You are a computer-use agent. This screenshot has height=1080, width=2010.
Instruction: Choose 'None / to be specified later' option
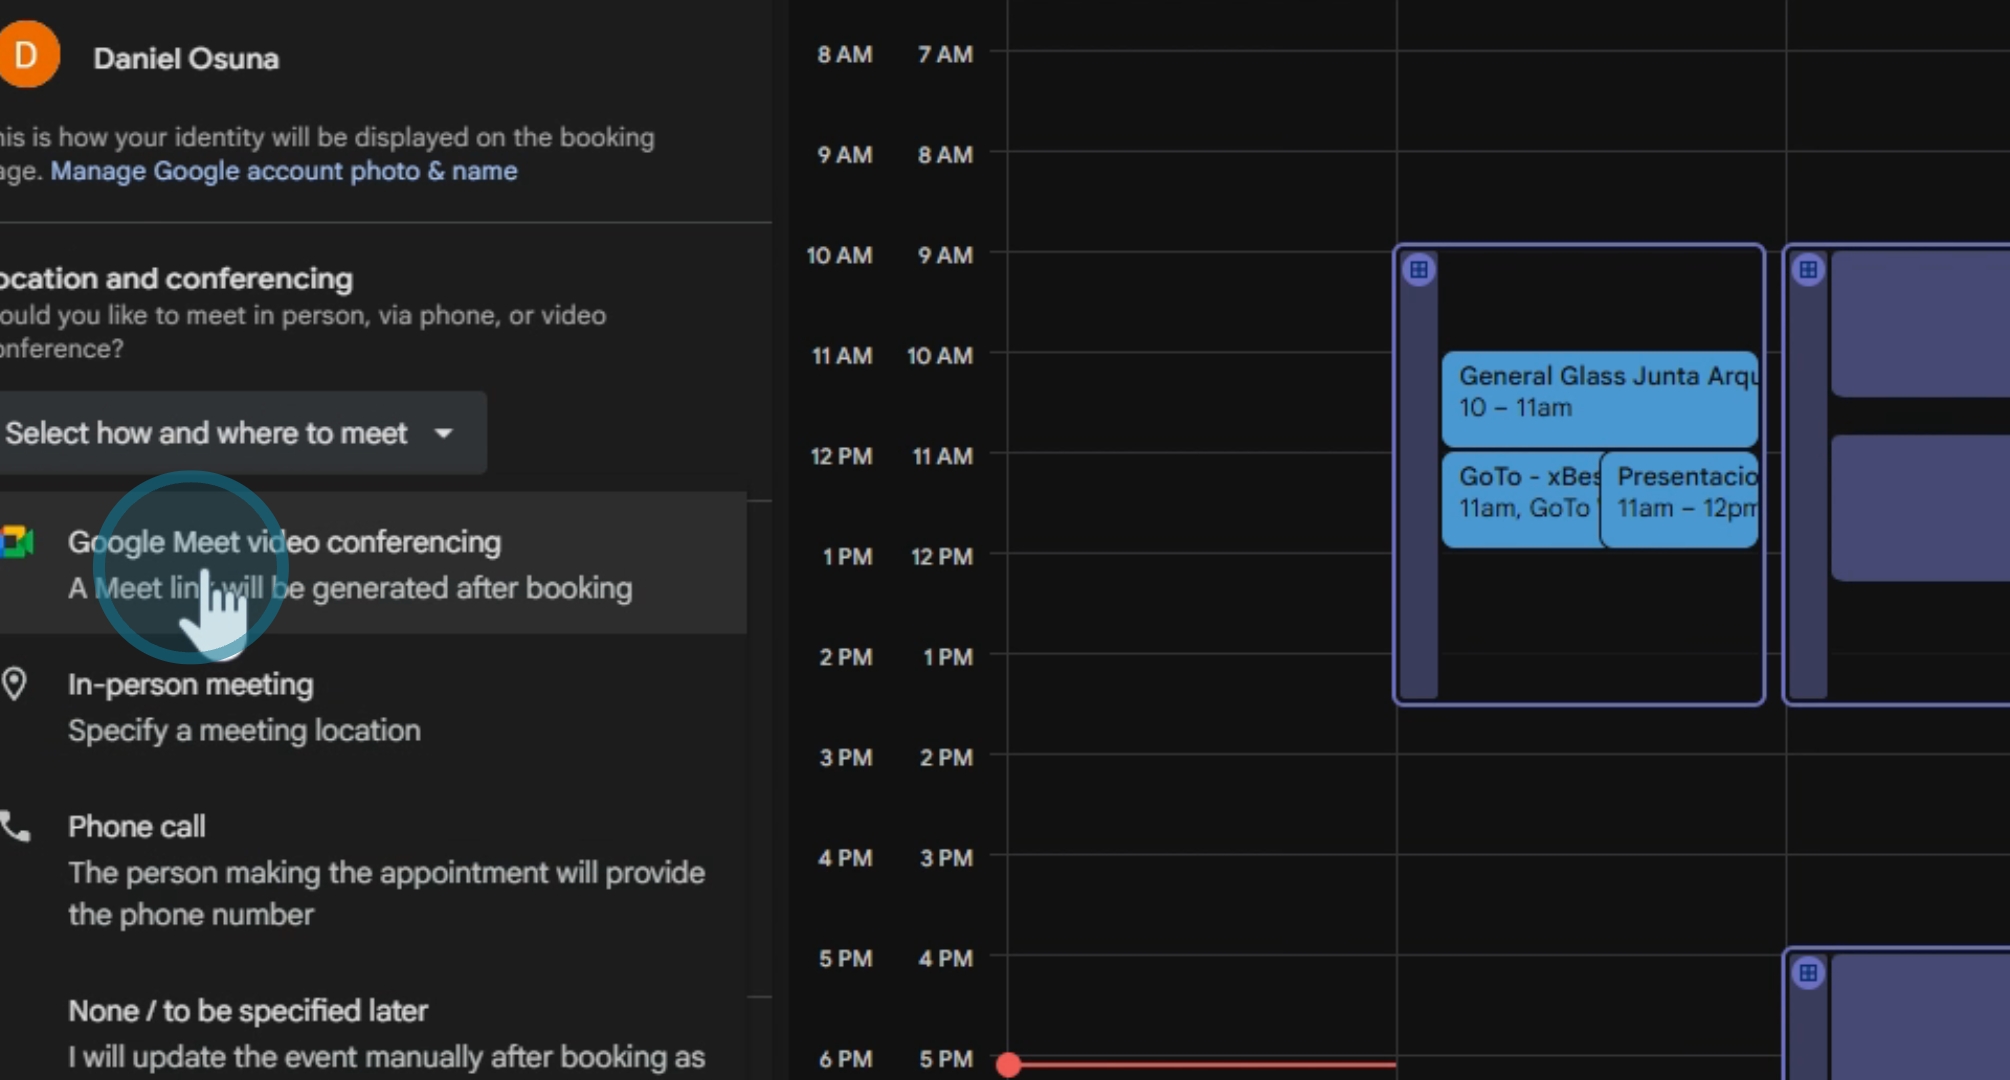pyautogui.click(x=372, y=1034)
